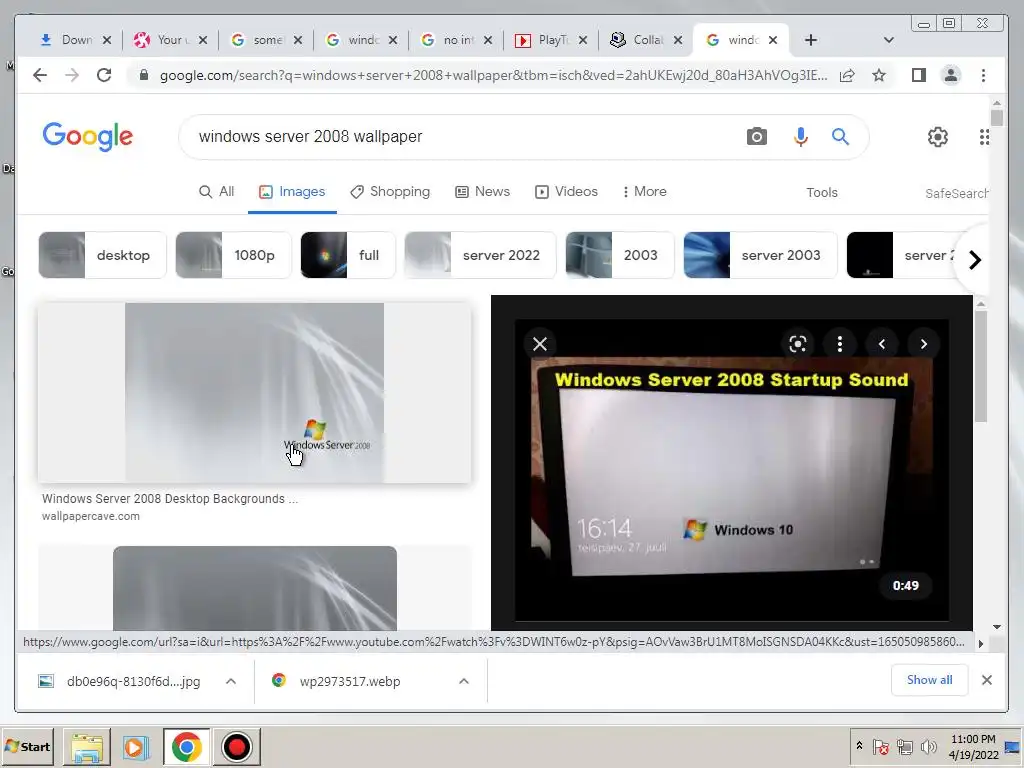Screen dimensions: 1024x768
Task: Filter by the 1080p chip
Action: pyautogui.click(x=234, y=255)
